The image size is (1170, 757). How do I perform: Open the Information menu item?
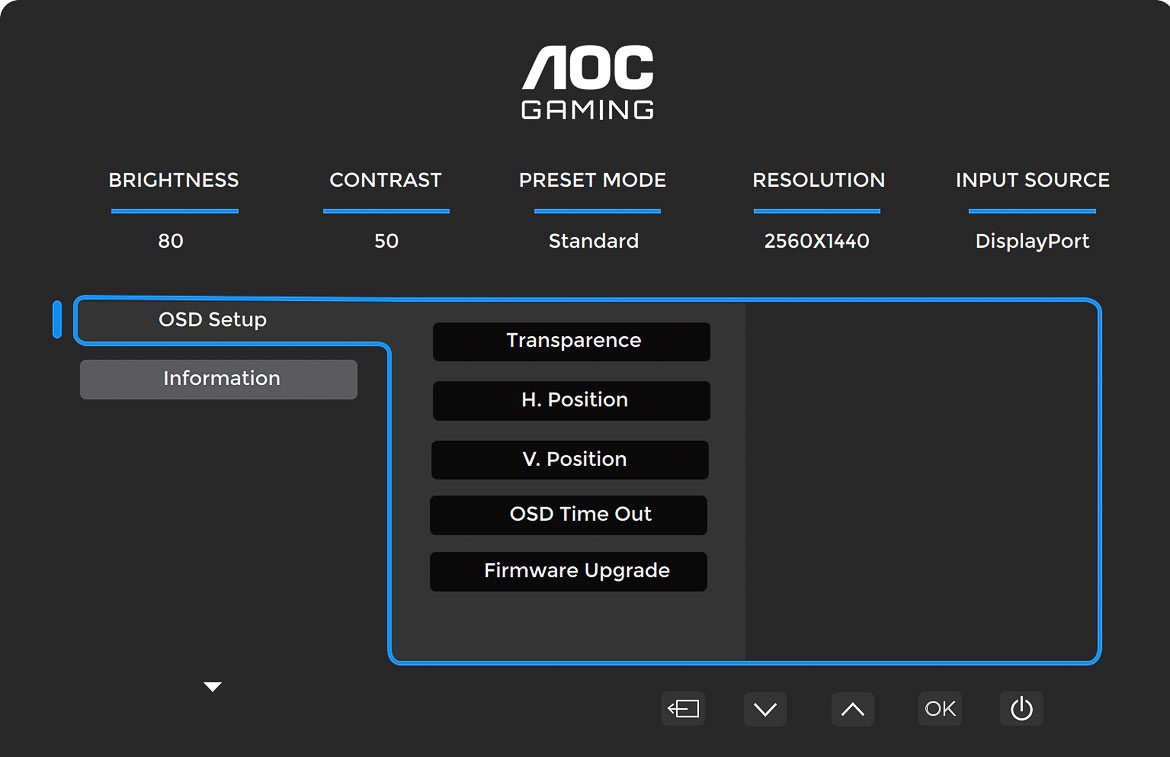coord(219,379)
